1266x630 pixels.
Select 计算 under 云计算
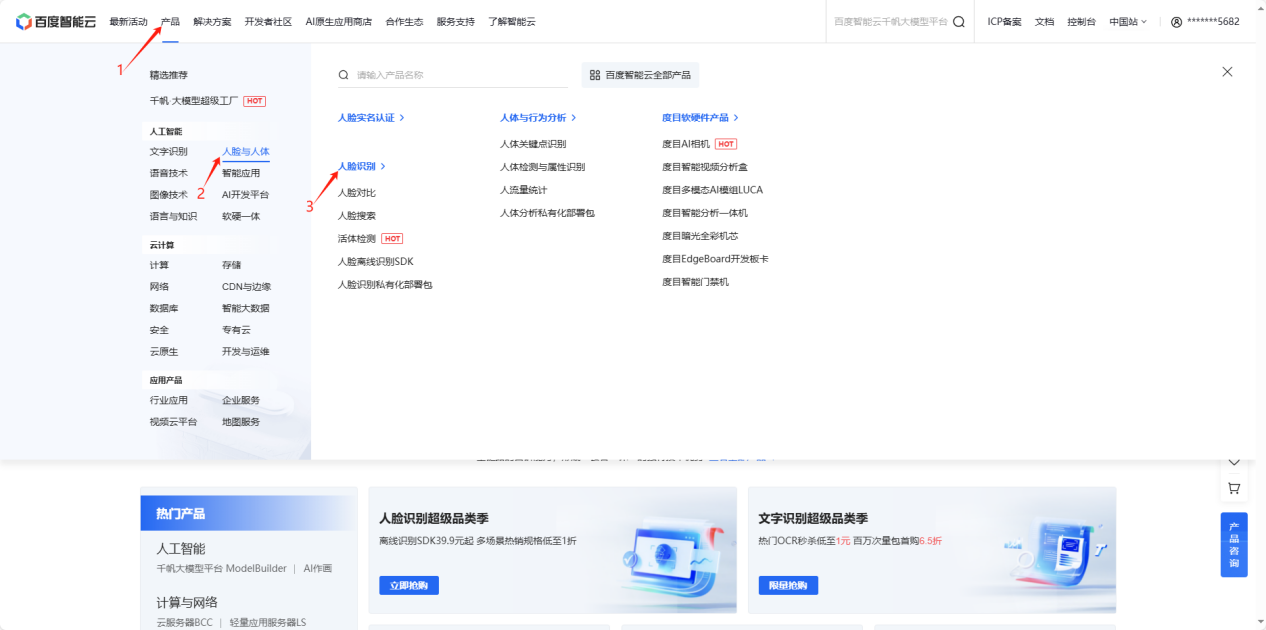click(x=159, y=265)
